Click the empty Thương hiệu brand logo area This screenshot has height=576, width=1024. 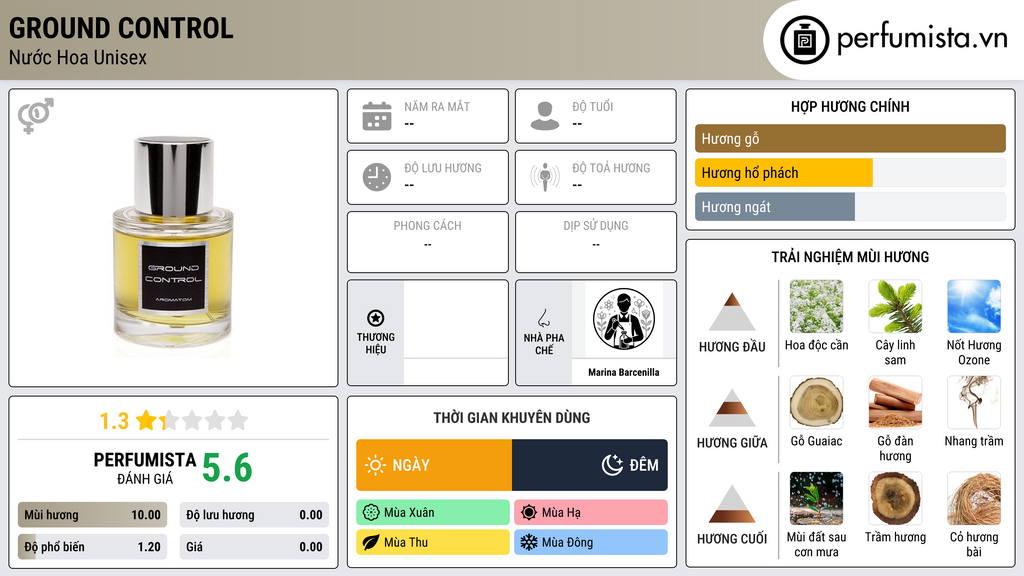pyautogui.click(x=455, y=319)
